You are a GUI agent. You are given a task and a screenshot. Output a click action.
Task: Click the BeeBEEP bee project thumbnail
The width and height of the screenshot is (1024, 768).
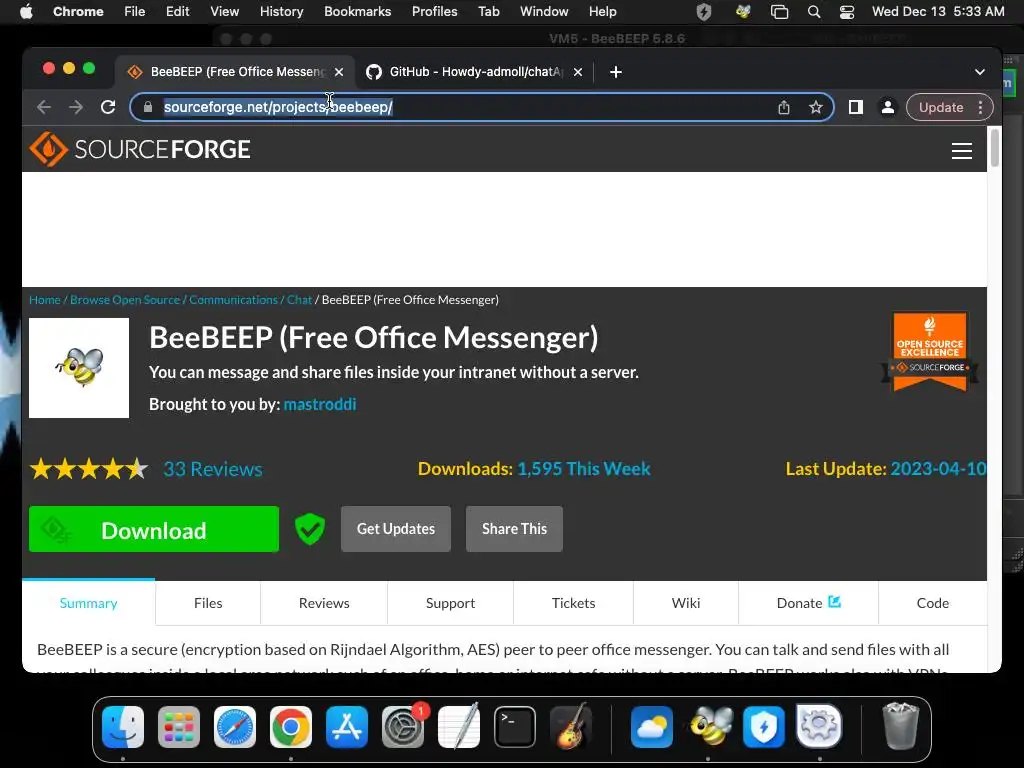(79, 368)
